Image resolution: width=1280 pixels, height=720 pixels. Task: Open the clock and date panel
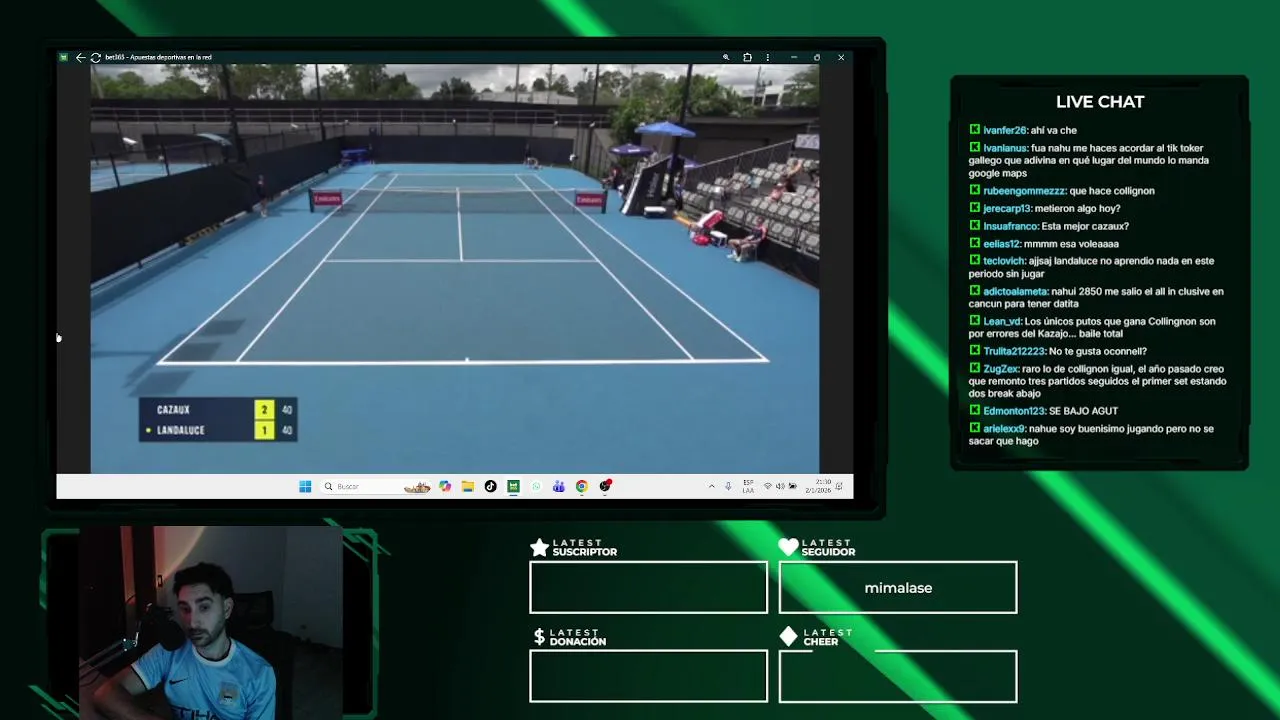(817, 486)
